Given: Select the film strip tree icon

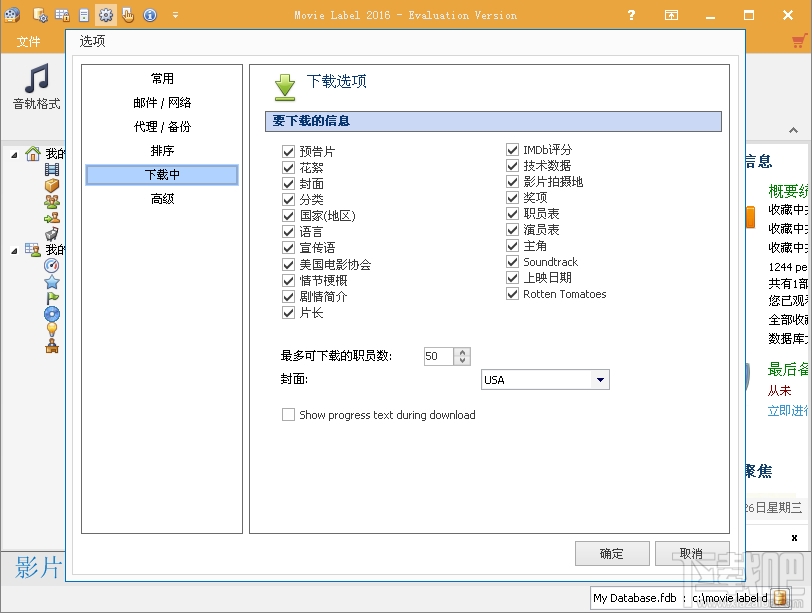Looking at the screenshot, I should click(x=52, y=169).
